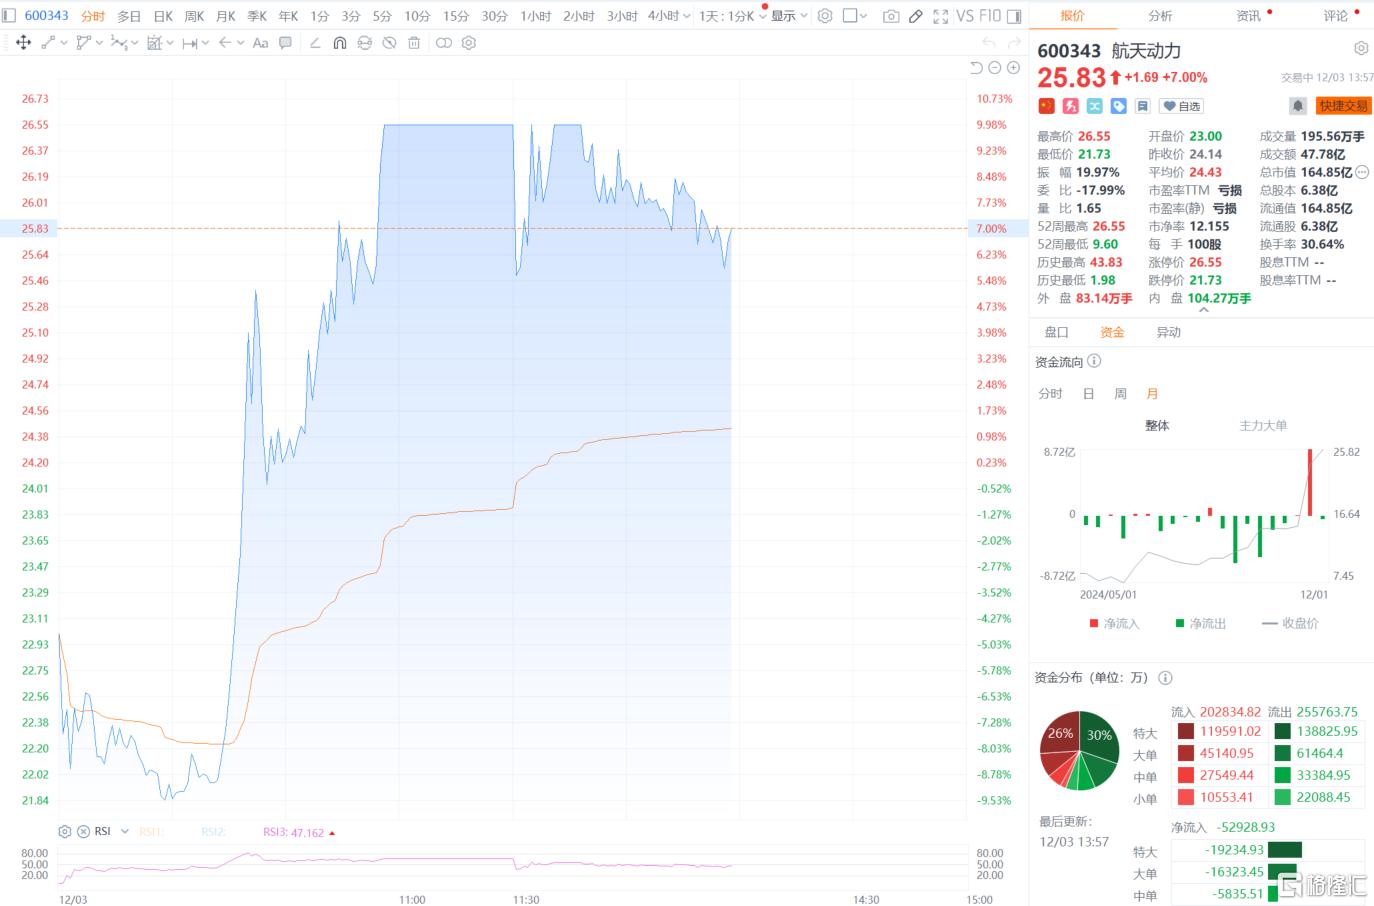
Task: Hide the RSI indicator via eye icon
Action: pyautogui.click(x=83, y=832)
